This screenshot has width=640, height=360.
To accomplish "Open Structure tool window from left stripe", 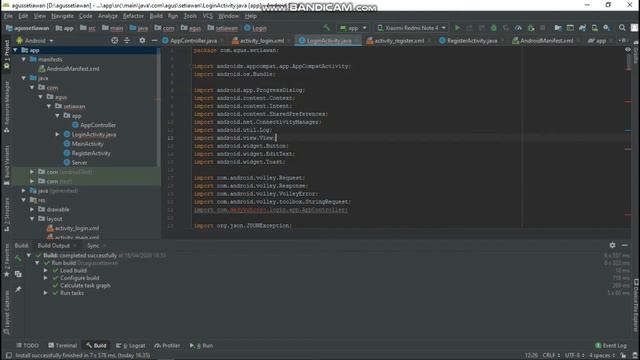I will (x=6, y=215).
